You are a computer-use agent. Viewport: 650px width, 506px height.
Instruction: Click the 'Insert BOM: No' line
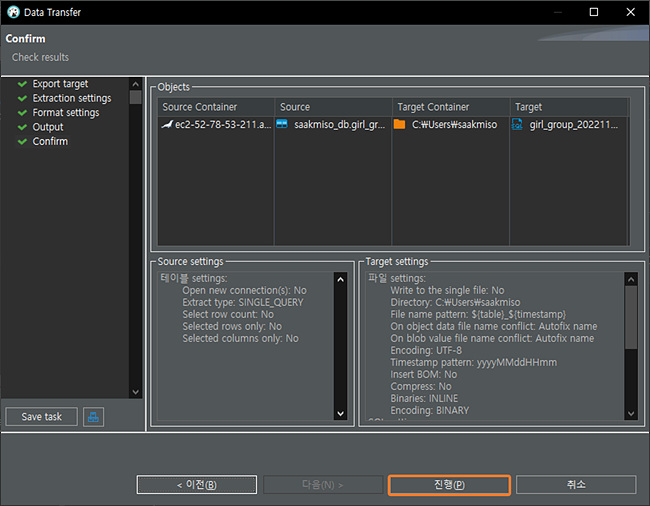point(424,375)
